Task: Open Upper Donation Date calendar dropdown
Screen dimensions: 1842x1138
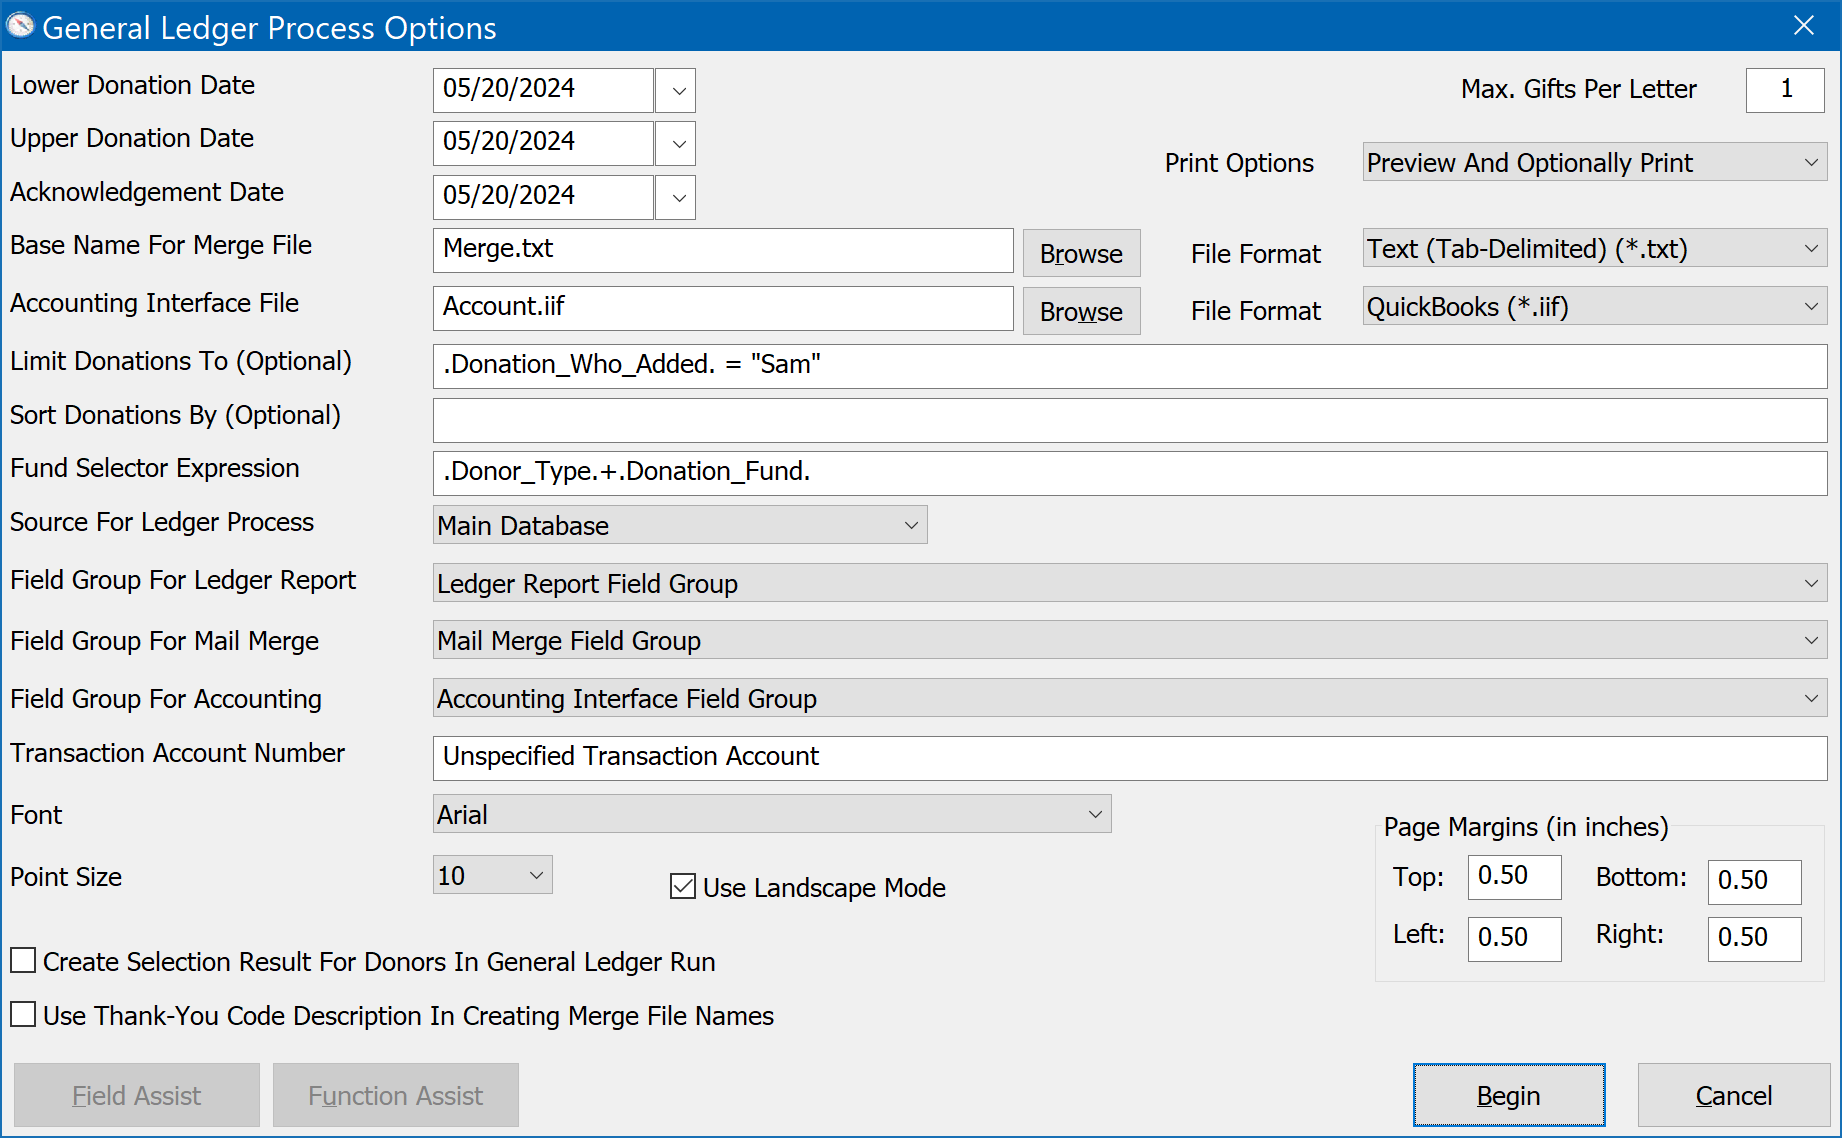Action: click(x=677, y=143)
